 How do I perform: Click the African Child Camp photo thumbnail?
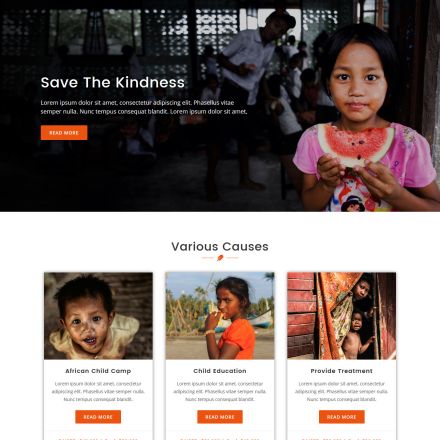click(x=98, y=316)
